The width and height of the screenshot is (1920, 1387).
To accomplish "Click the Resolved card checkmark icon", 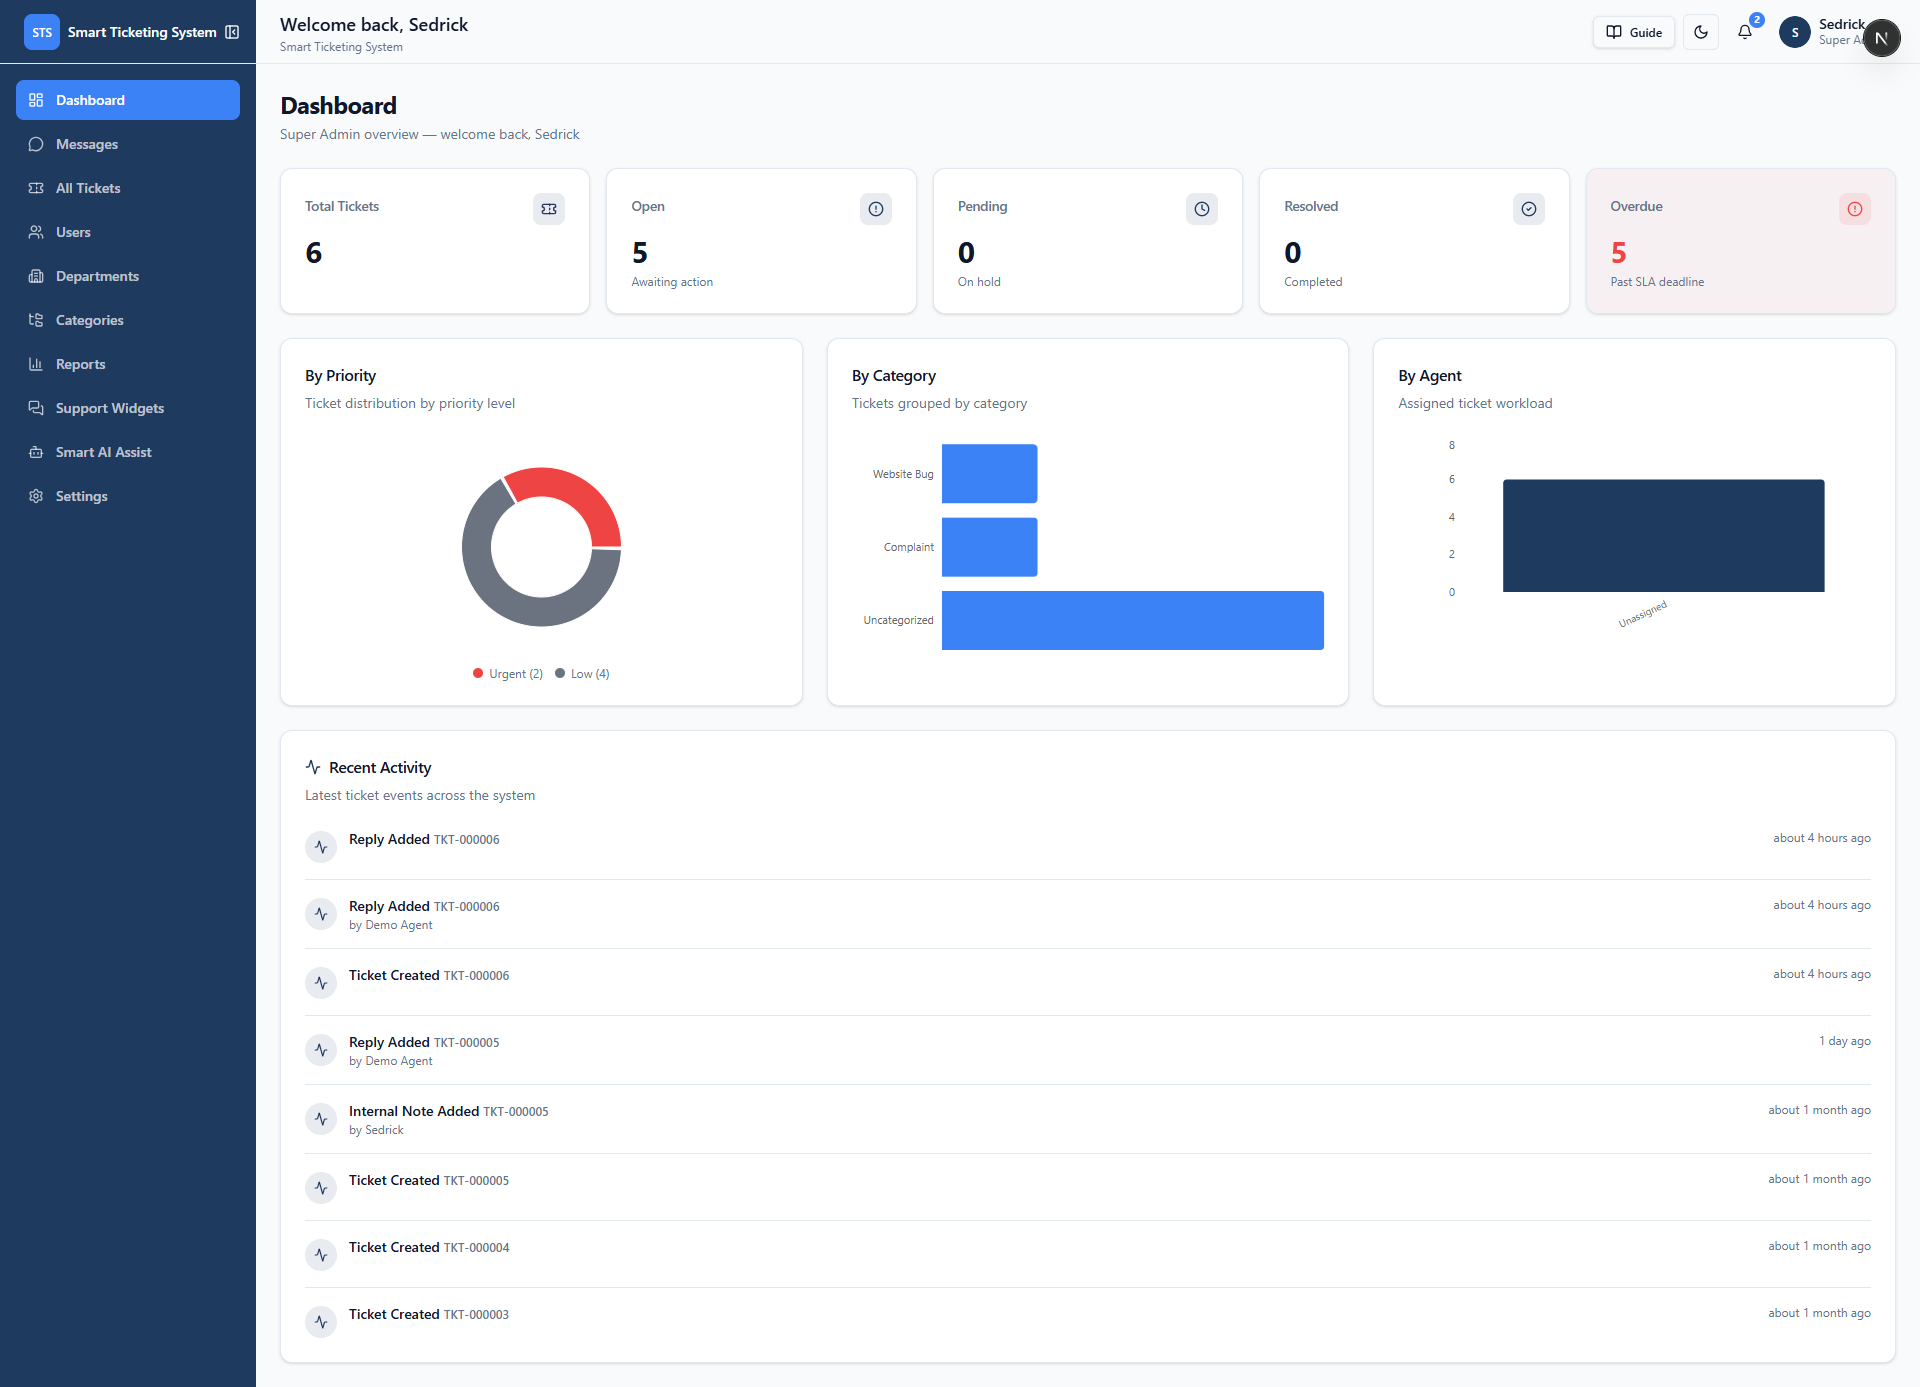I will tap(1529, 209).
